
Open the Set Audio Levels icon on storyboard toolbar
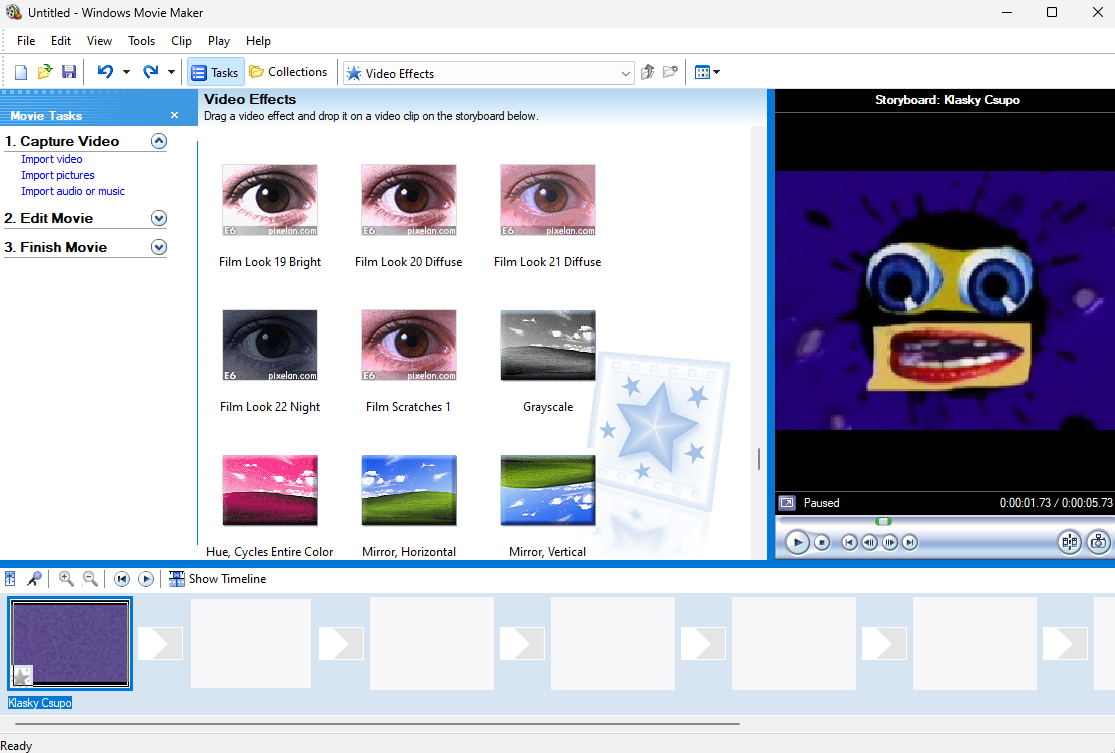pos(10,578)
